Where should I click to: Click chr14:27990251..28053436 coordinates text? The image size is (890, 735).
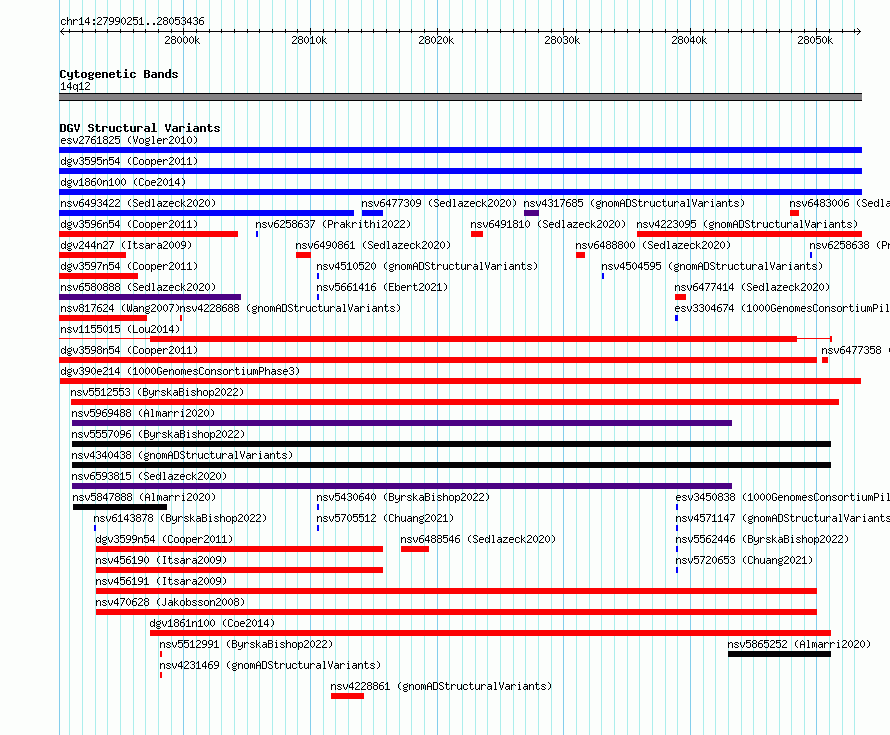(x=132, y=22)
